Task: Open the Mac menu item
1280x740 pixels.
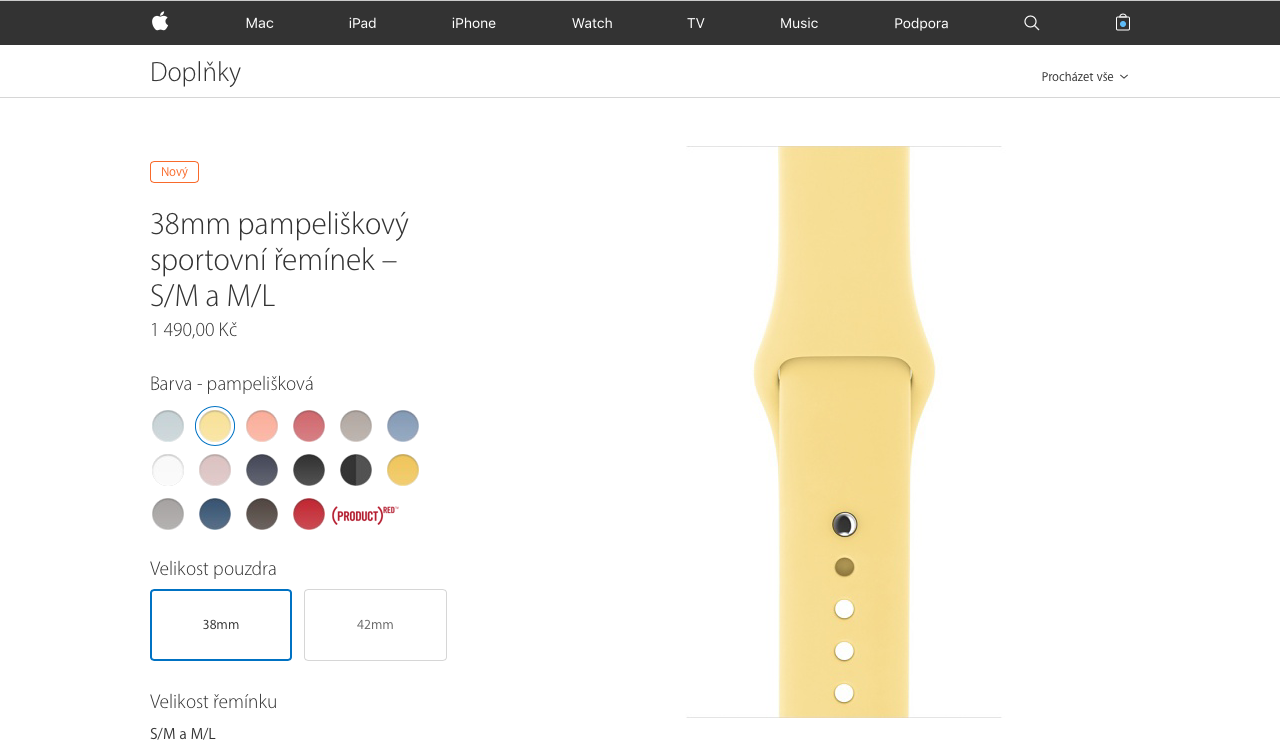Action: click(259, 23)
